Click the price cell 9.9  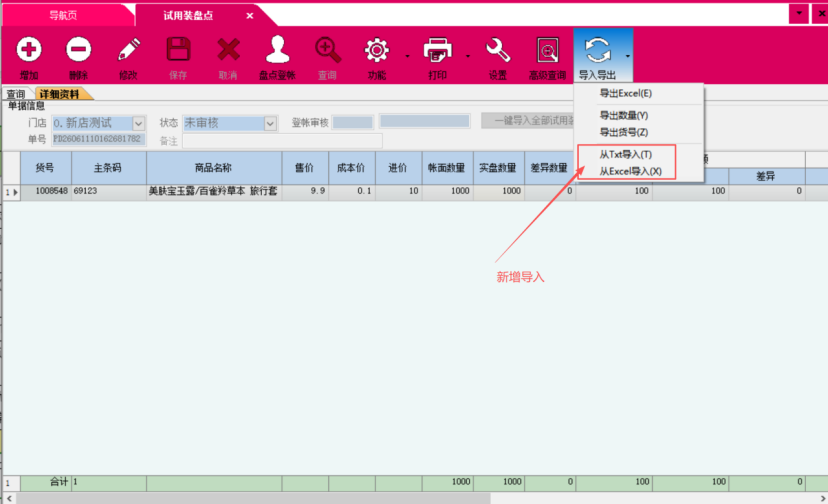coord(305,191)
